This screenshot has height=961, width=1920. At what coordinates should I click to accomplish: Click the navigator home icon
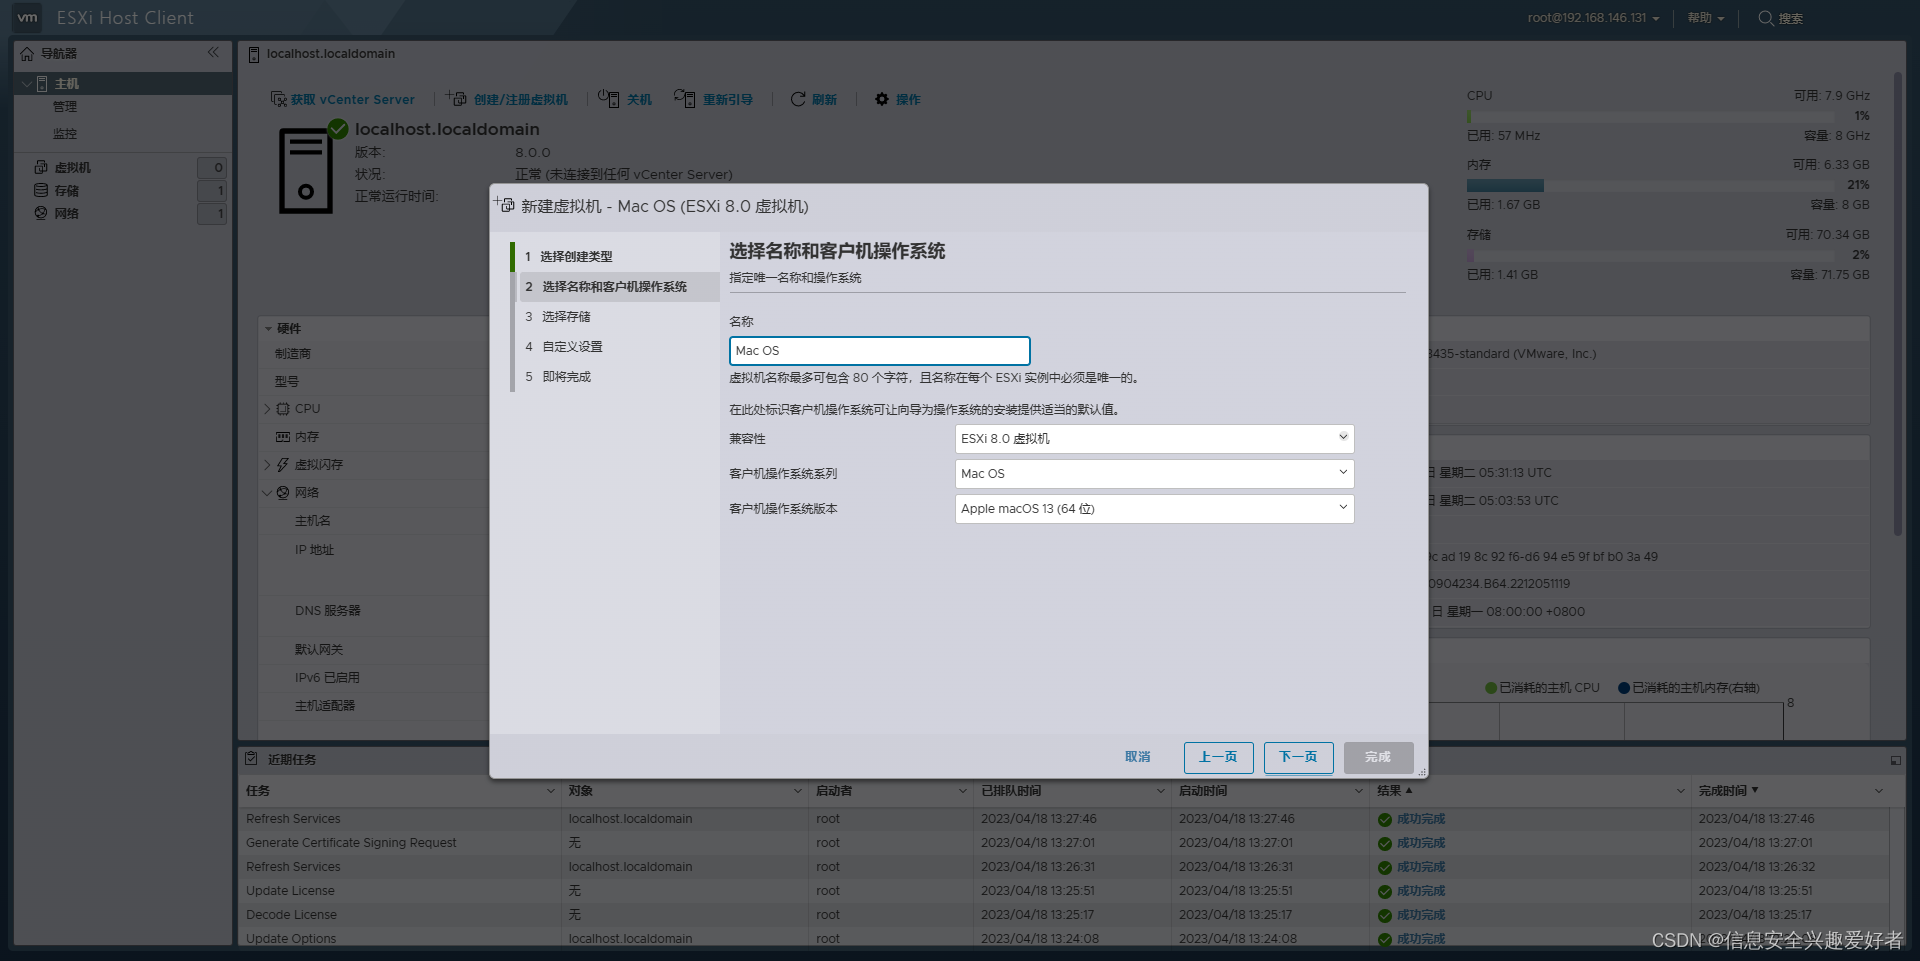[27, 54]
